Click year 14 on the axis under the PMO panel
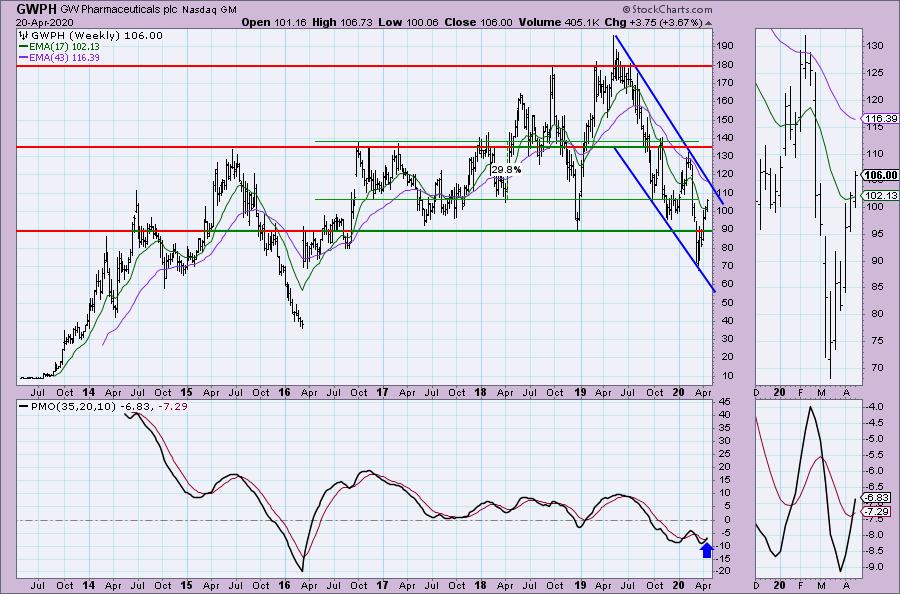Image resolution: width=900 pixels, height=594 pixels. coord(88,585)
